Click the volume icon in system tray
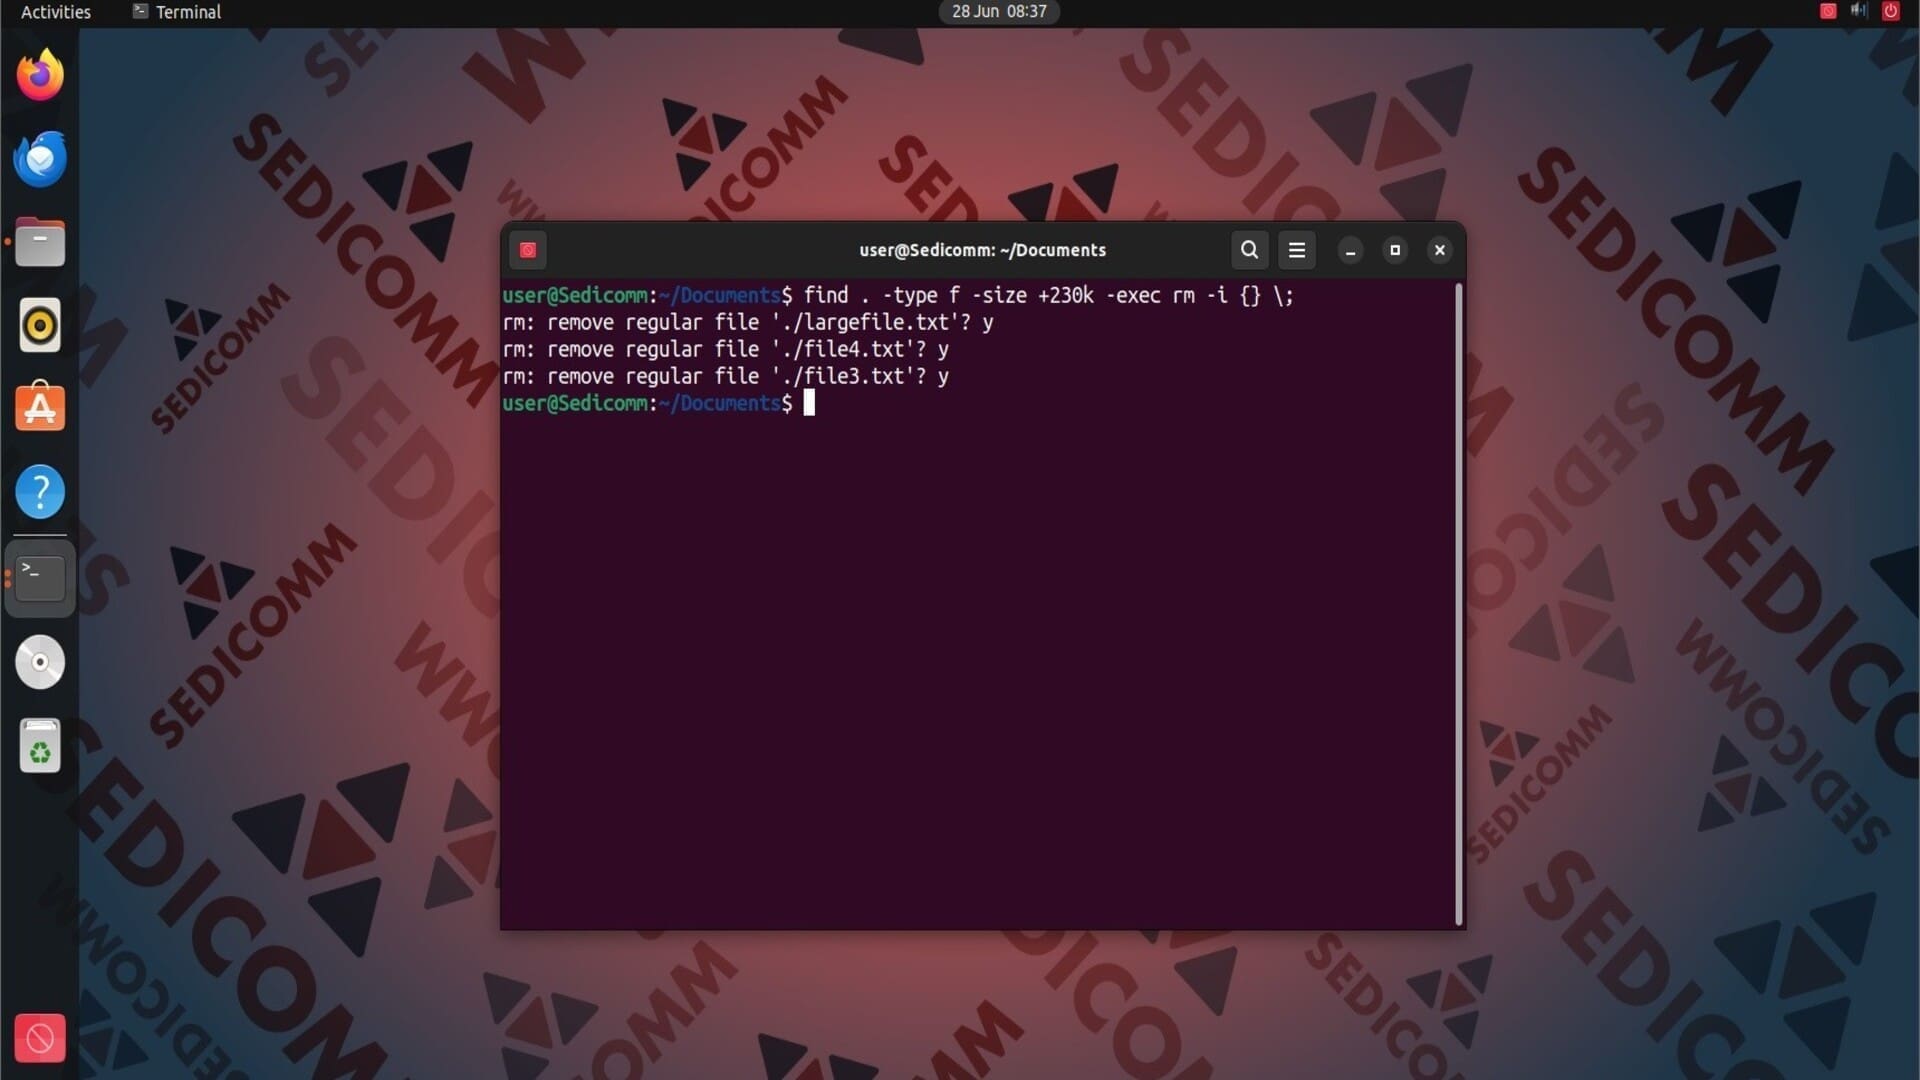This screenshot has height=1080, width=1920. pos(1858,11)
